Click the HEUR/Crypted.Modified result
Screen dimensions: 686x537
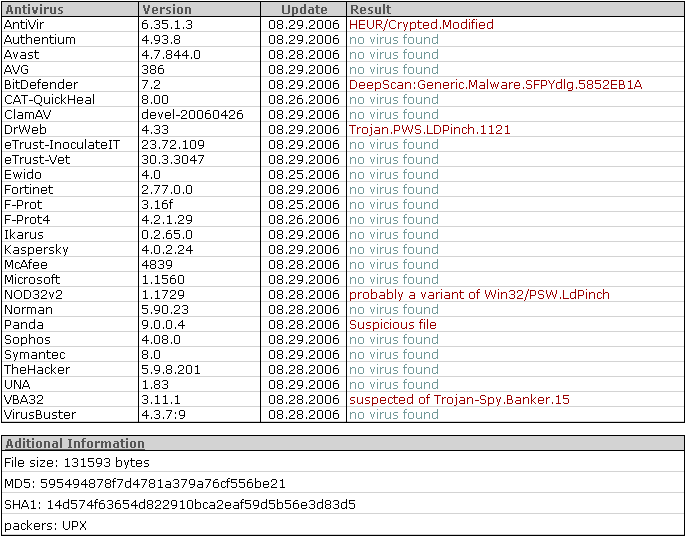tap(421, 25)
